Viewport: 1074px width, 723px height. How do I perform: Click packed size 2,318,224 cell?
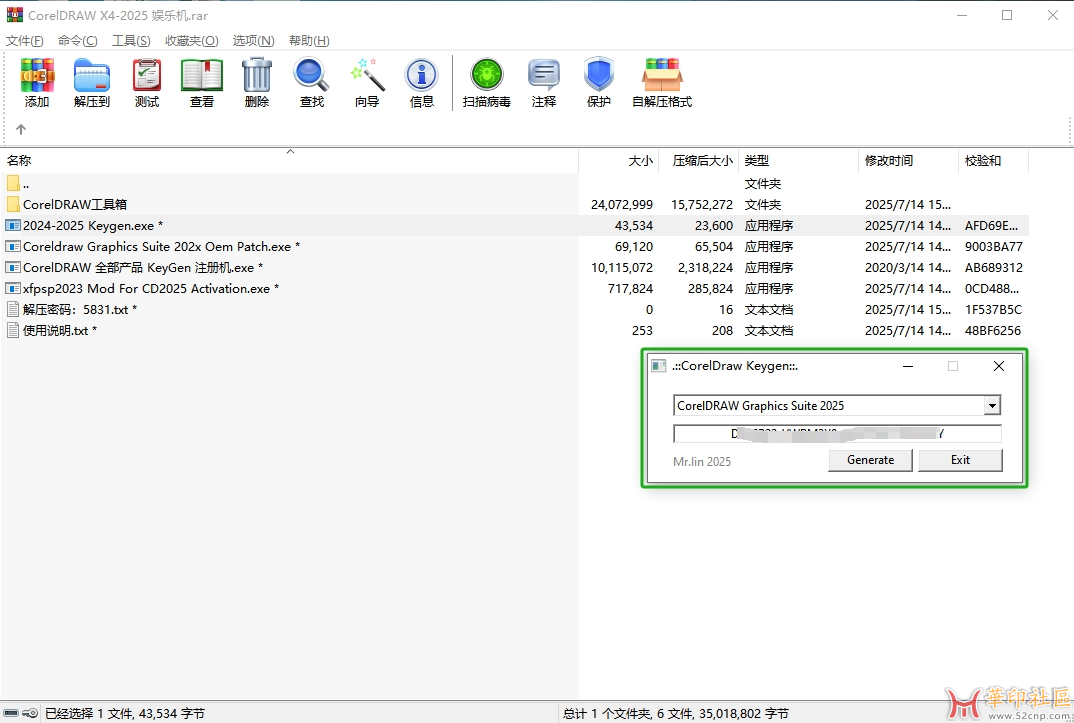[x=705, y=268]
